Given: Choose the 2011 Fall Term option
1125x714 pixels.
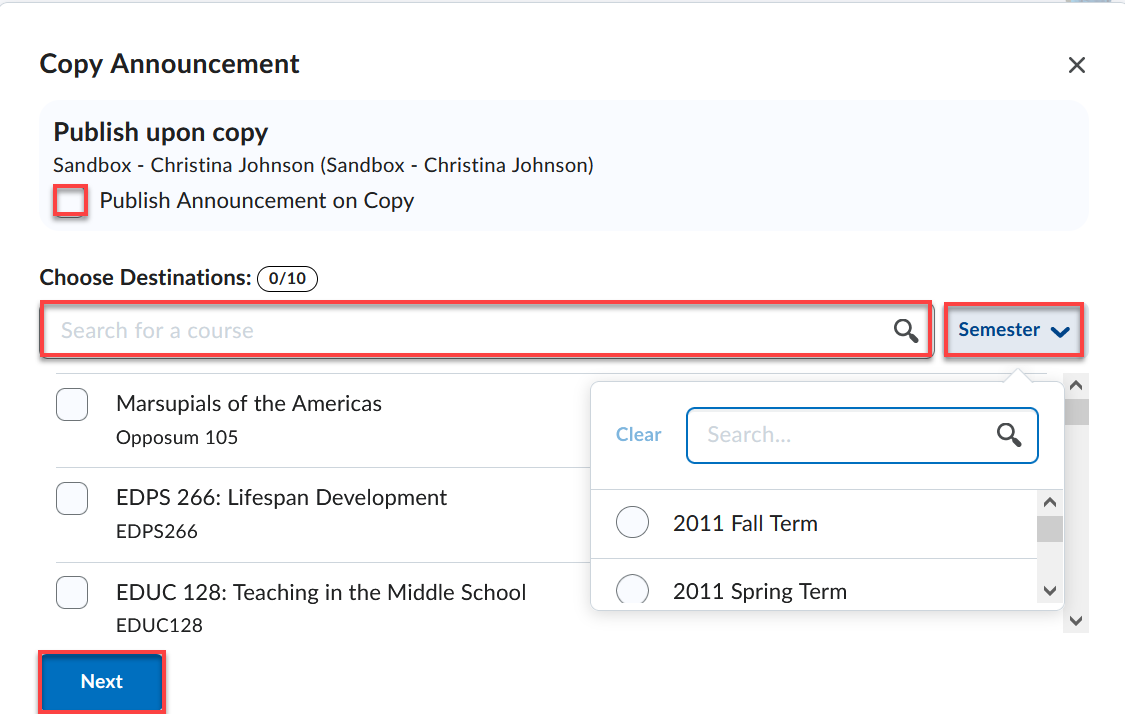Looking at the screenshot, I should [x=633, y=523].
